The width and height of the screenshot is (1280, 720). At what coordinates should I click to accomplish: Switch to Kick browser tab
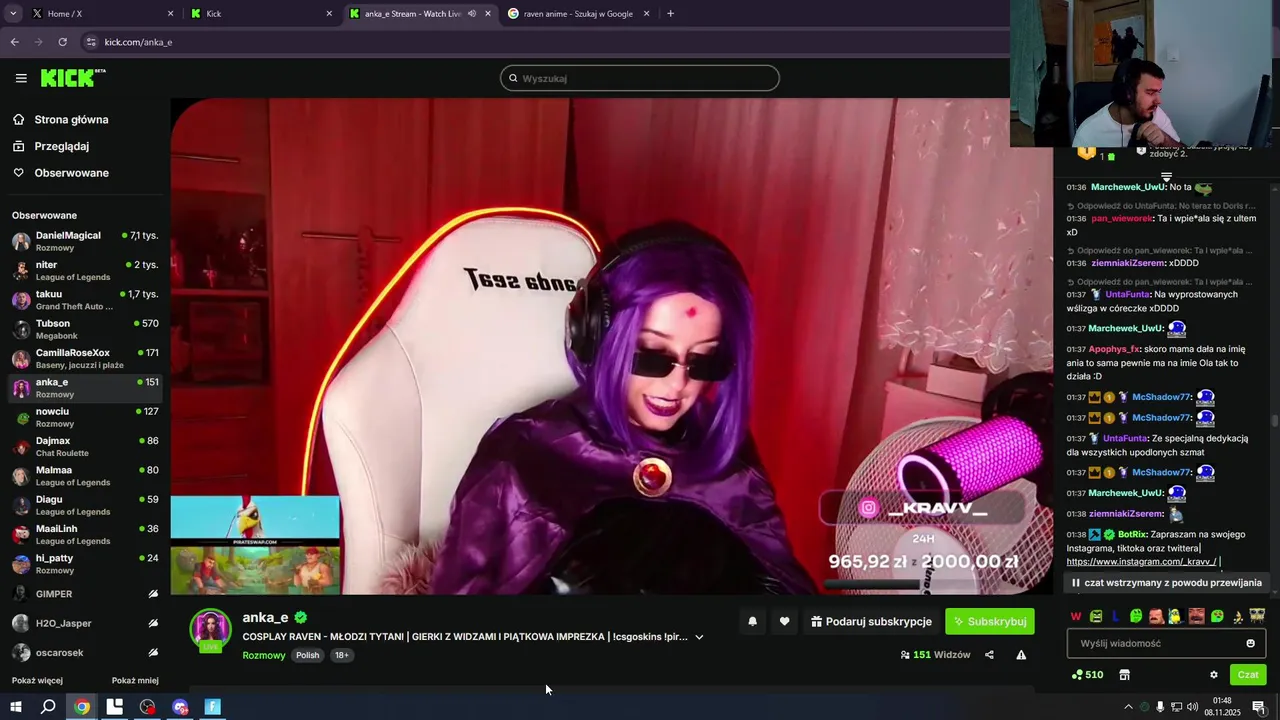[262, 14]
